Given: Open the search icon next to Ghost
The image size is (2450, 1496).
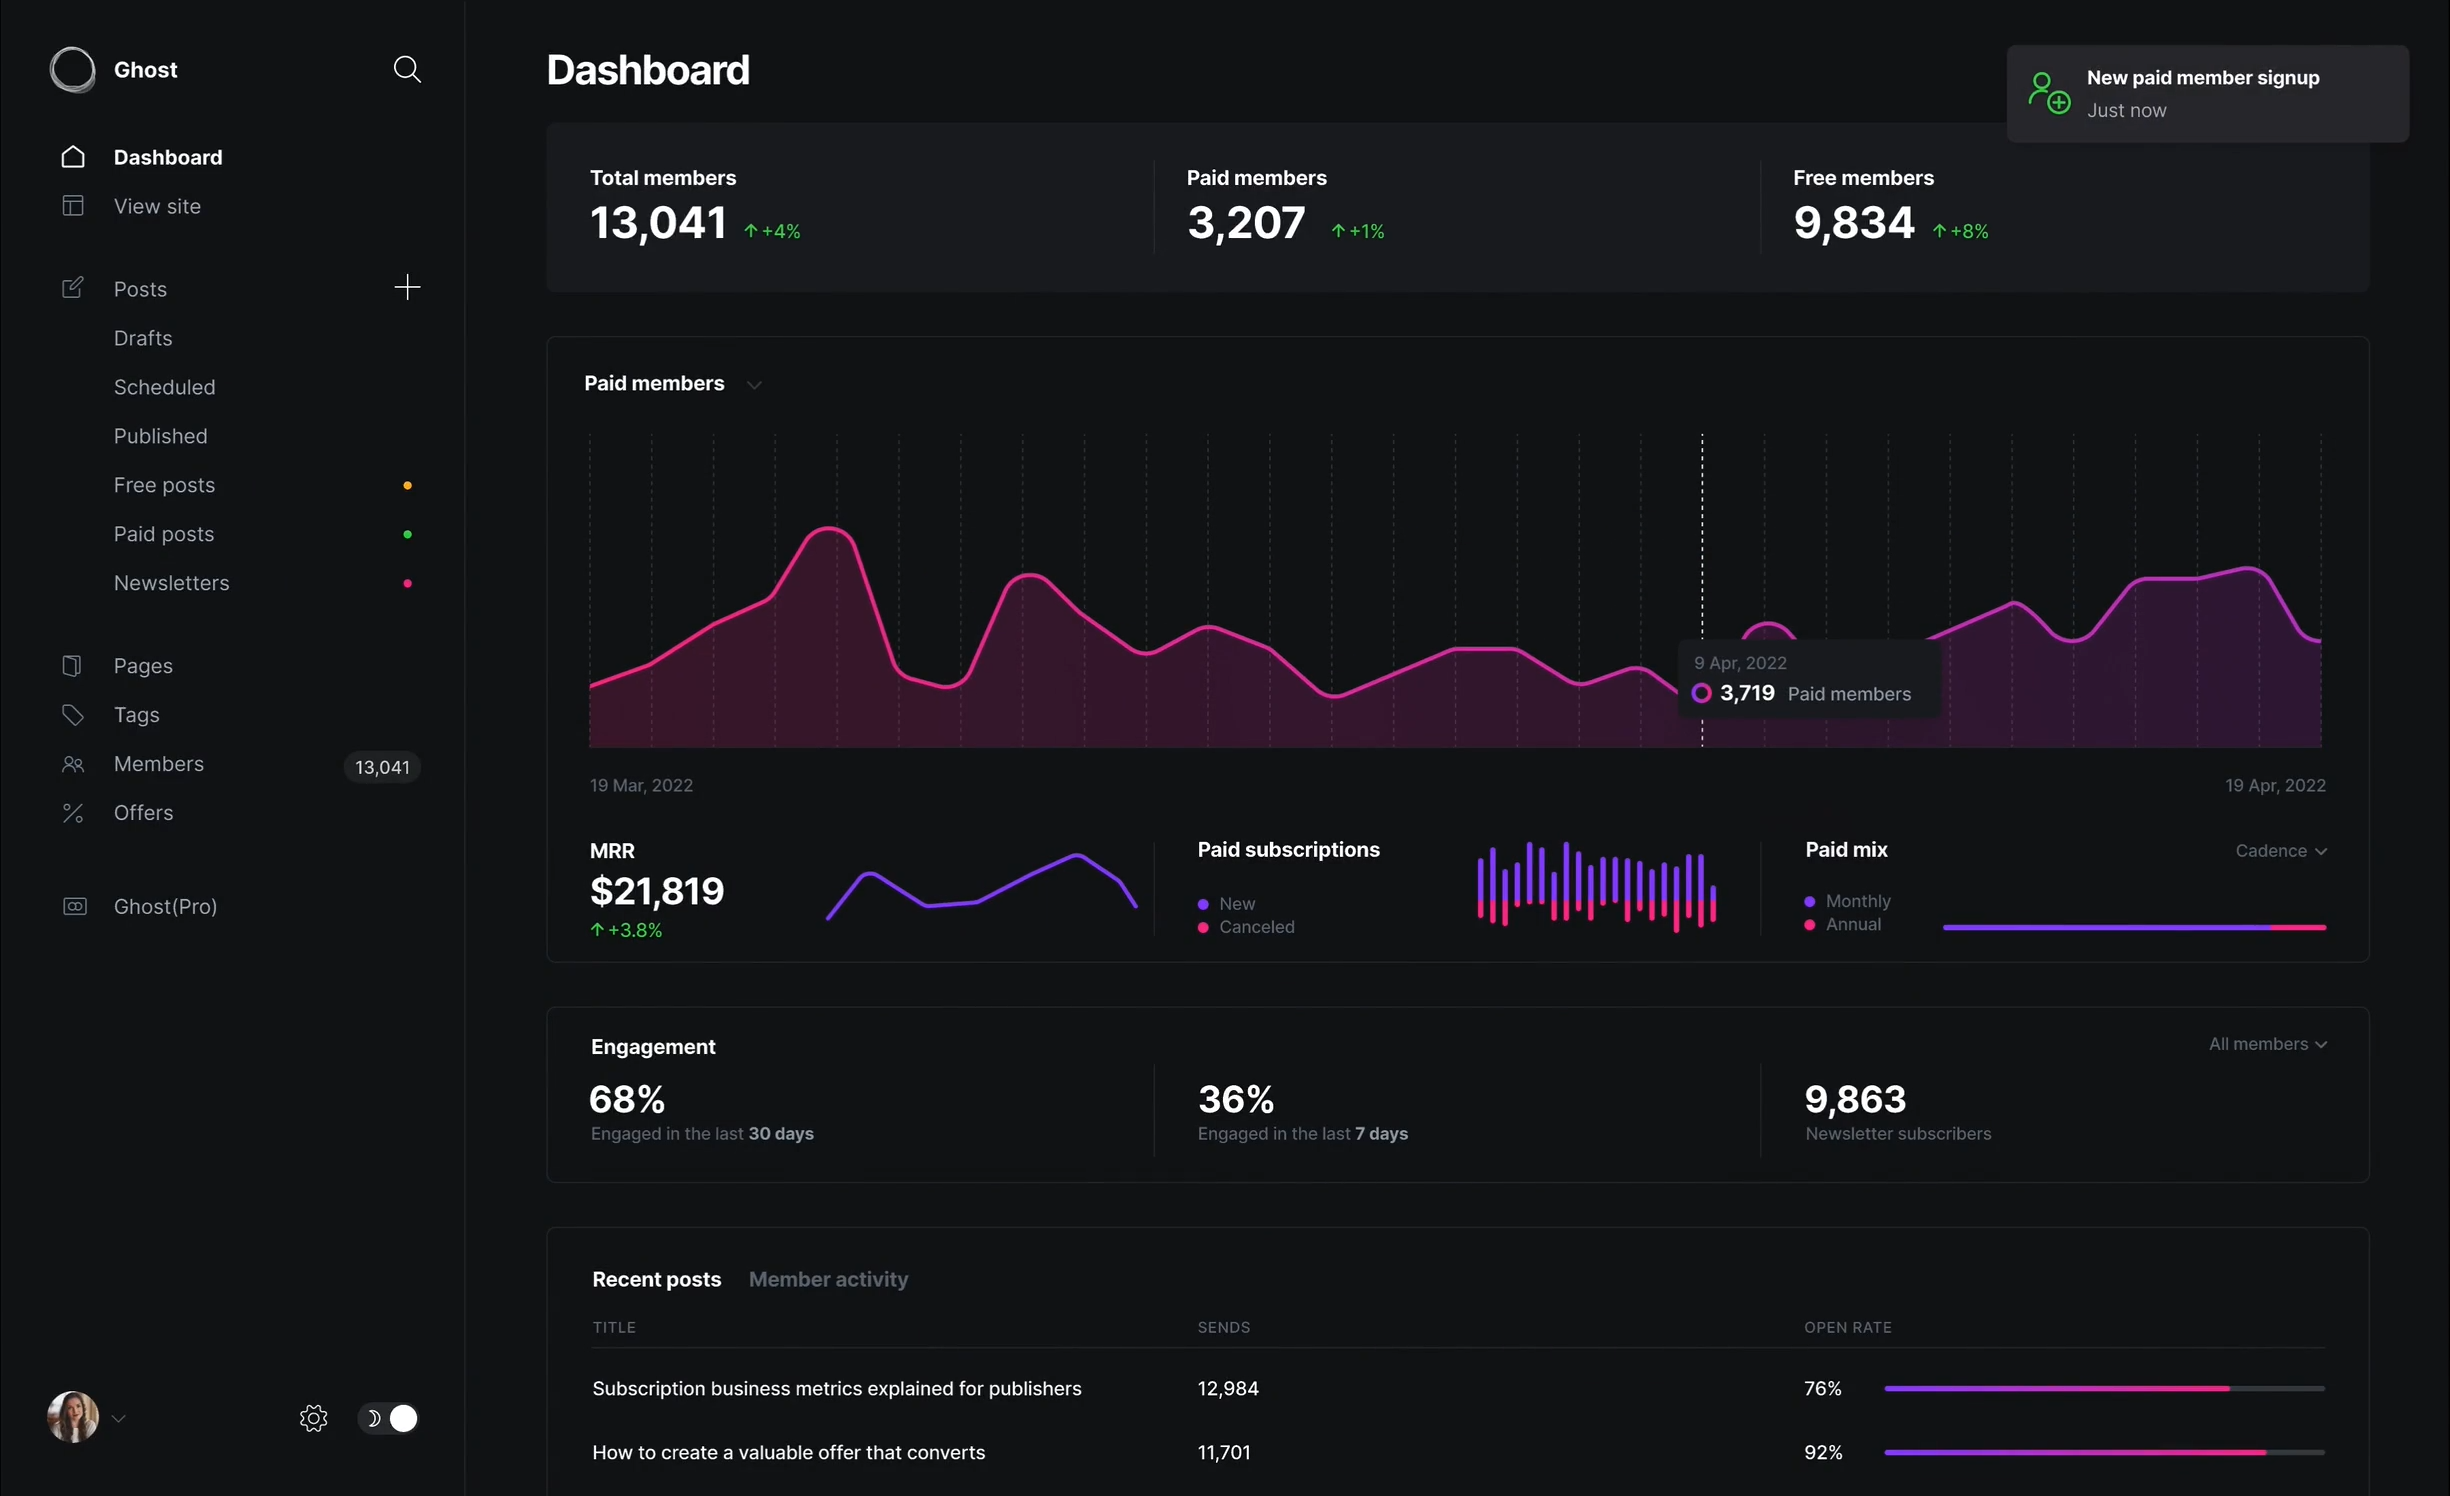Looking at the screenshot, I should pyautogui.click(x=407, y=68).
